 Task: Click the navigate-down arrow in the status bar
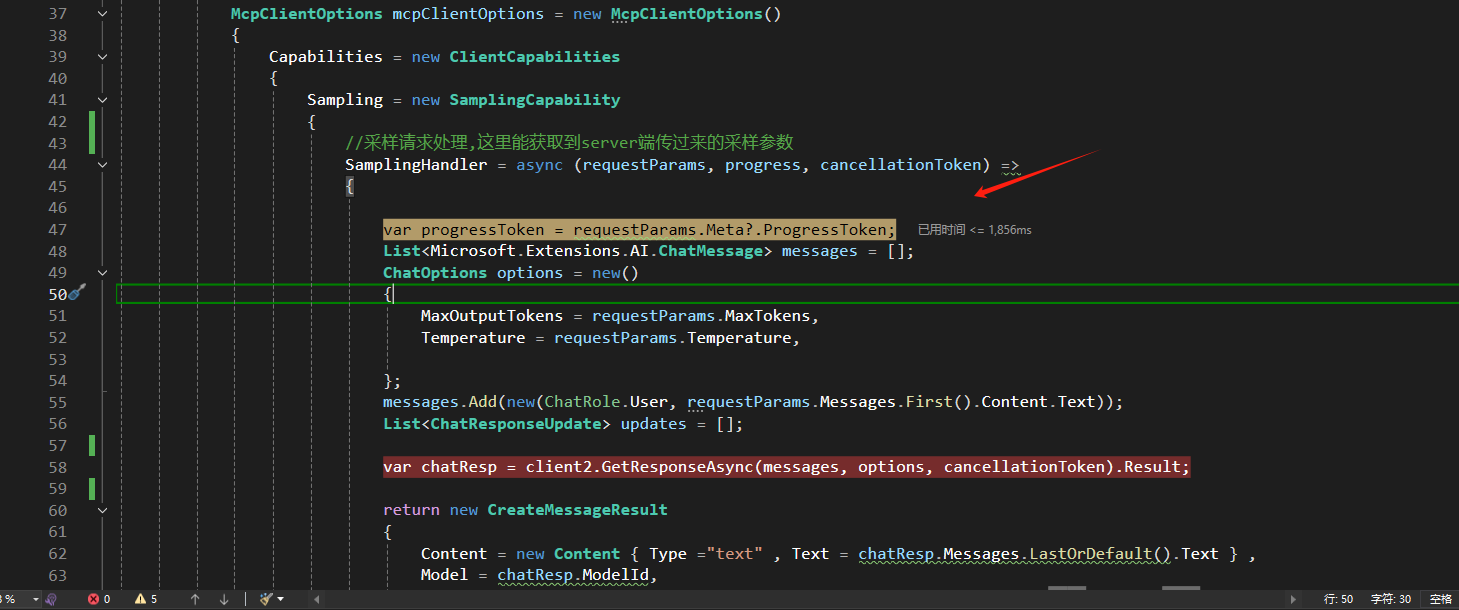(x=224, y=598)
